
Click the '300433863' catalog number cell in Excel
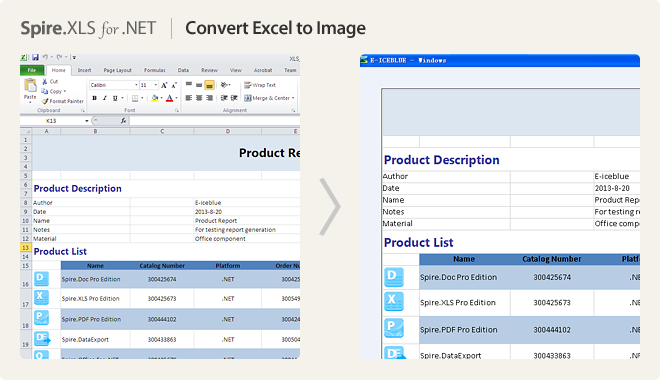pos(162,340)
